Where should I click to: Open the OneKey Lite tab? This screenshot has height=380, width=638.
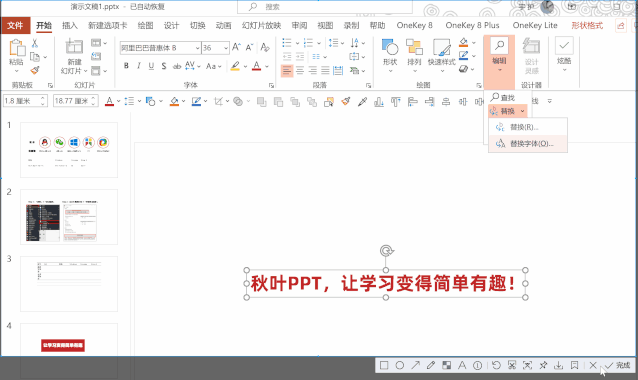(x=535, y=26)
